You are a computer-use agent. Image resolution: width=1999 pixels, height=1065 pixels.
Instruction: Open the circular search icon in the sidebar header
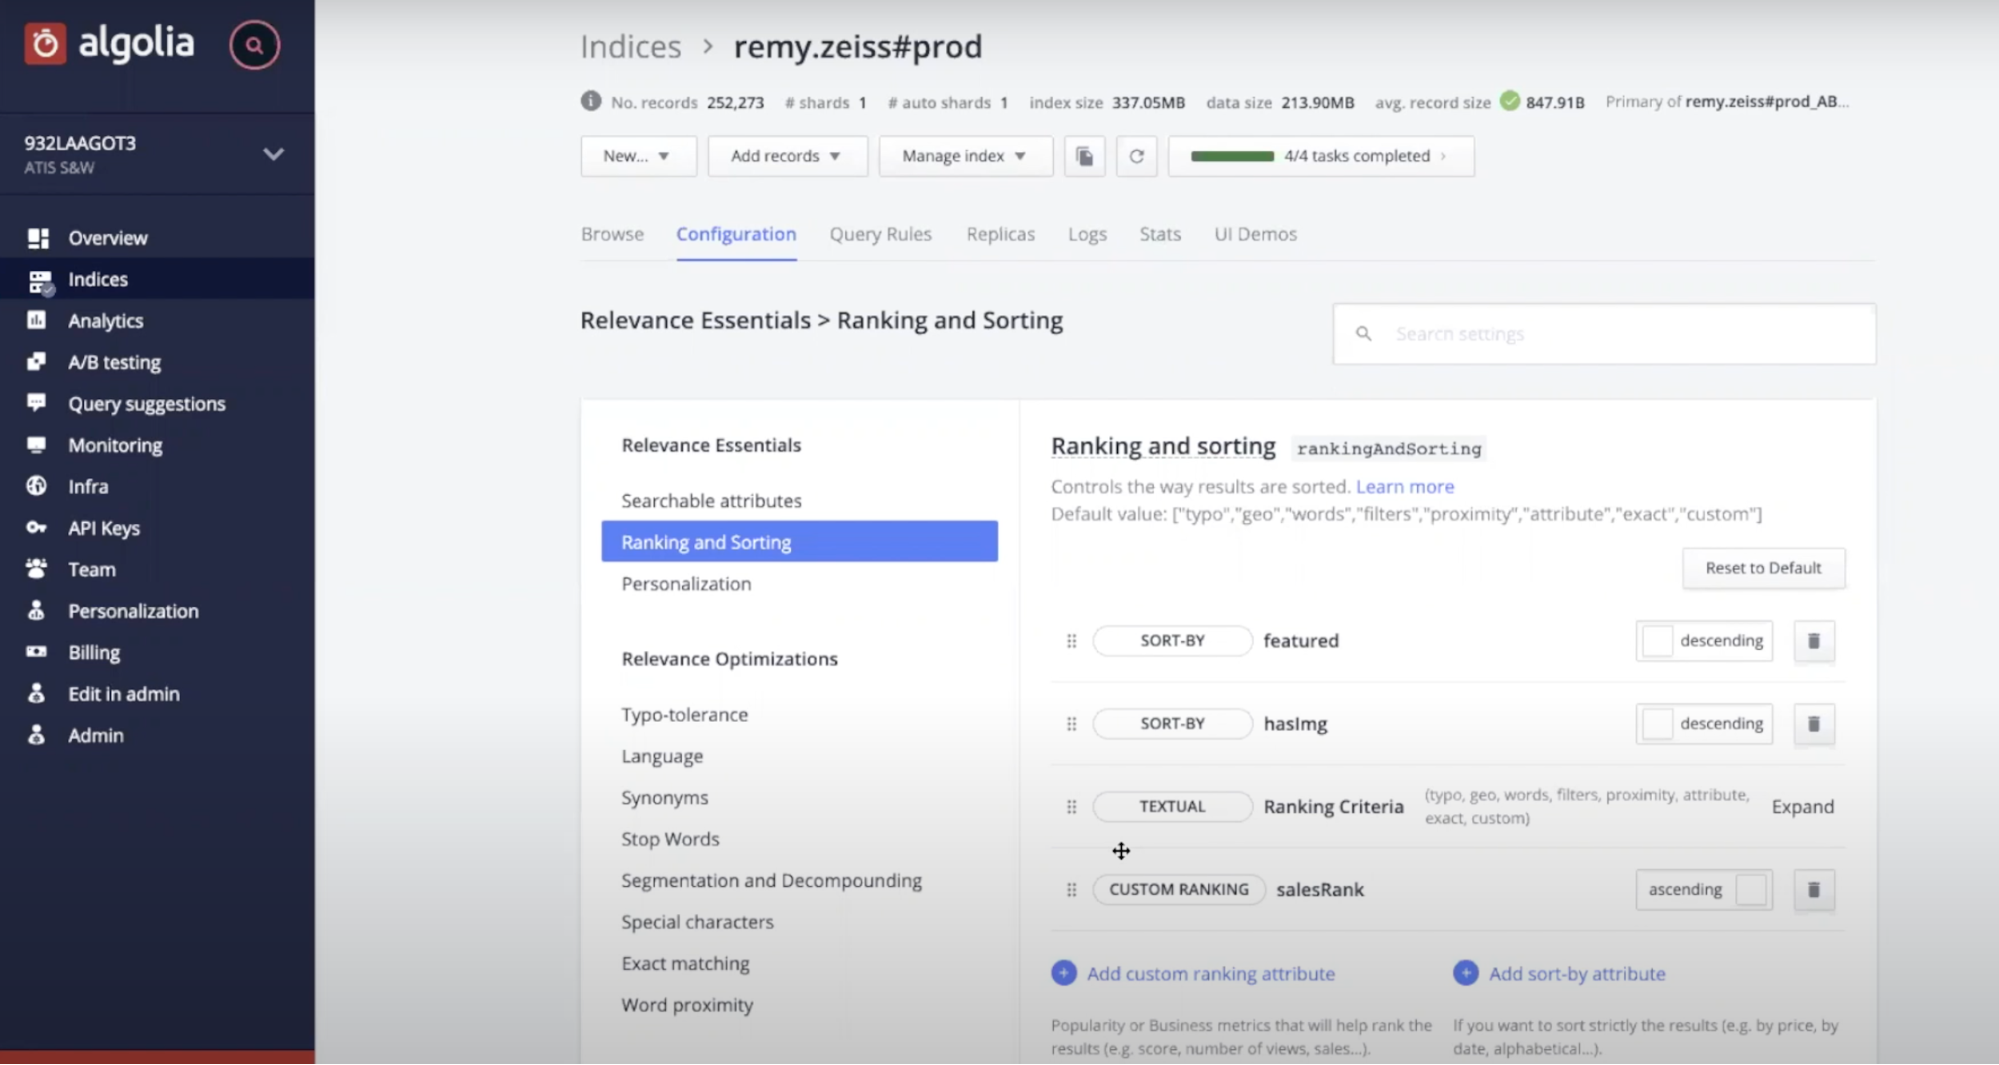pos(254,45)
